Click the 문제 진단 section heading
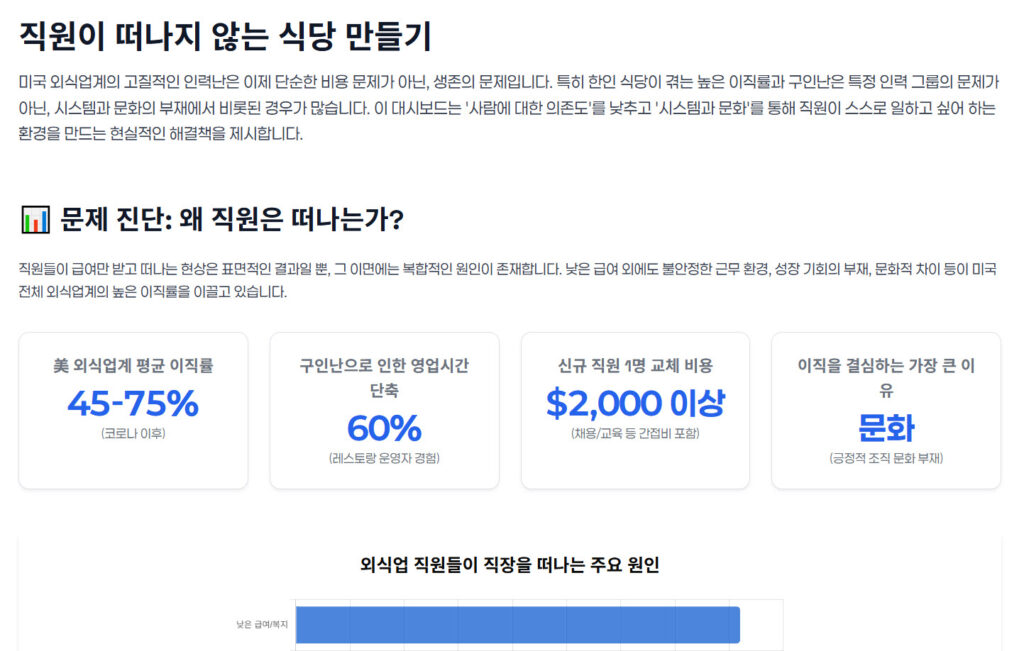 coord(231,219)
